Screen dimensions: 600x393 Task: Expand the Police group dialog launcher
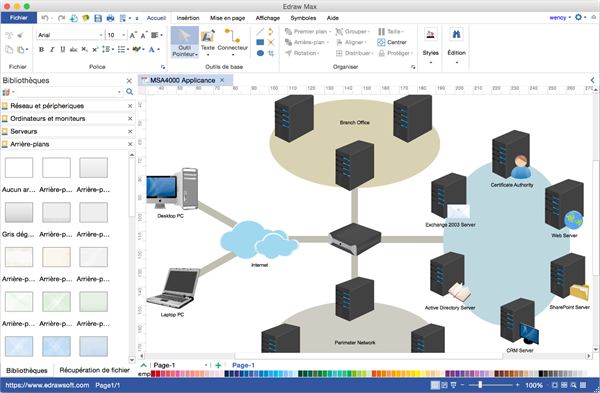(x=163, y=67)
